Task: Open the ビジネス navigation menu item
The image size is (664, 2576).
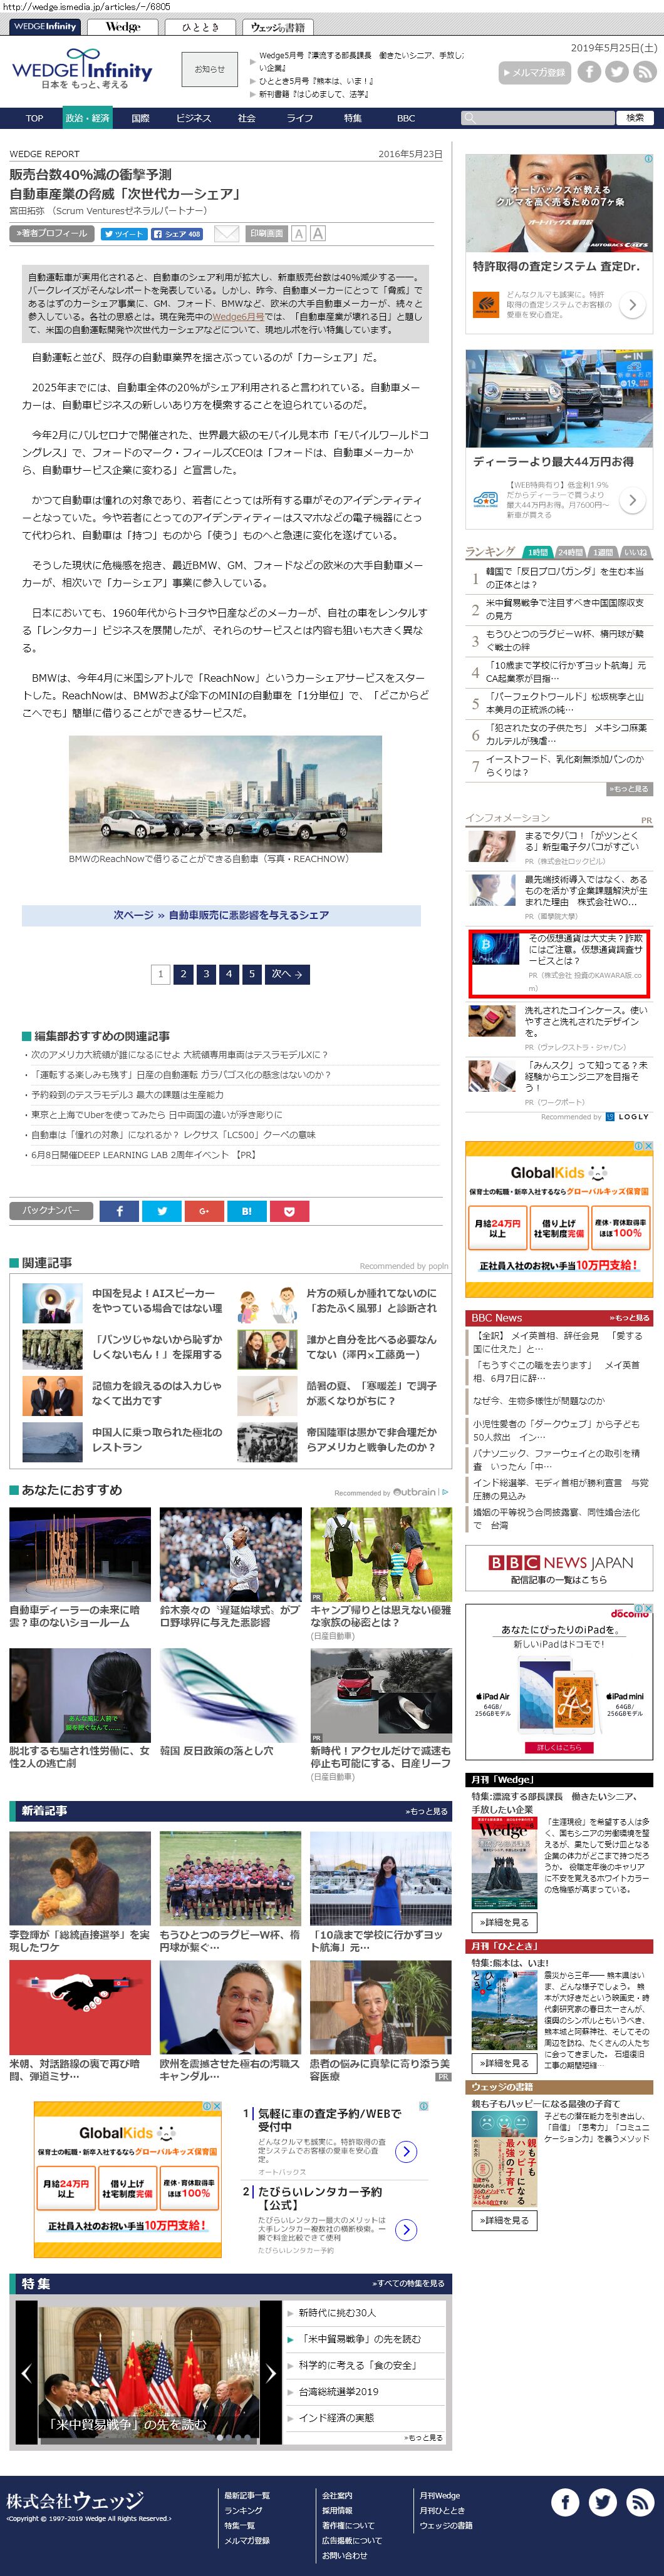Action: pos(193,118)
